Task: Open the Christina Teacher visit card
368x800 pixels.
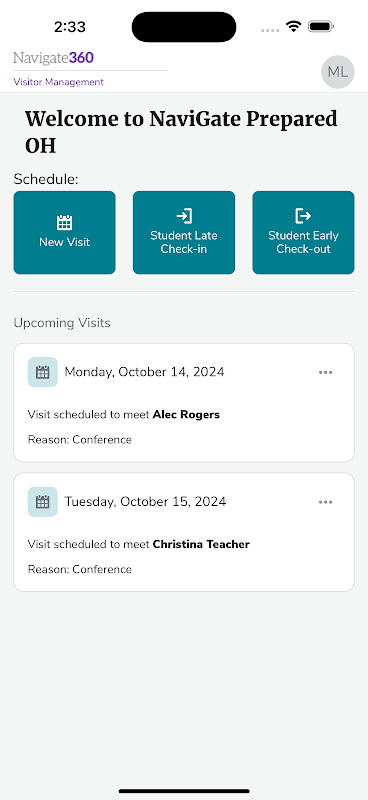Action: click(x=184, y=532)
